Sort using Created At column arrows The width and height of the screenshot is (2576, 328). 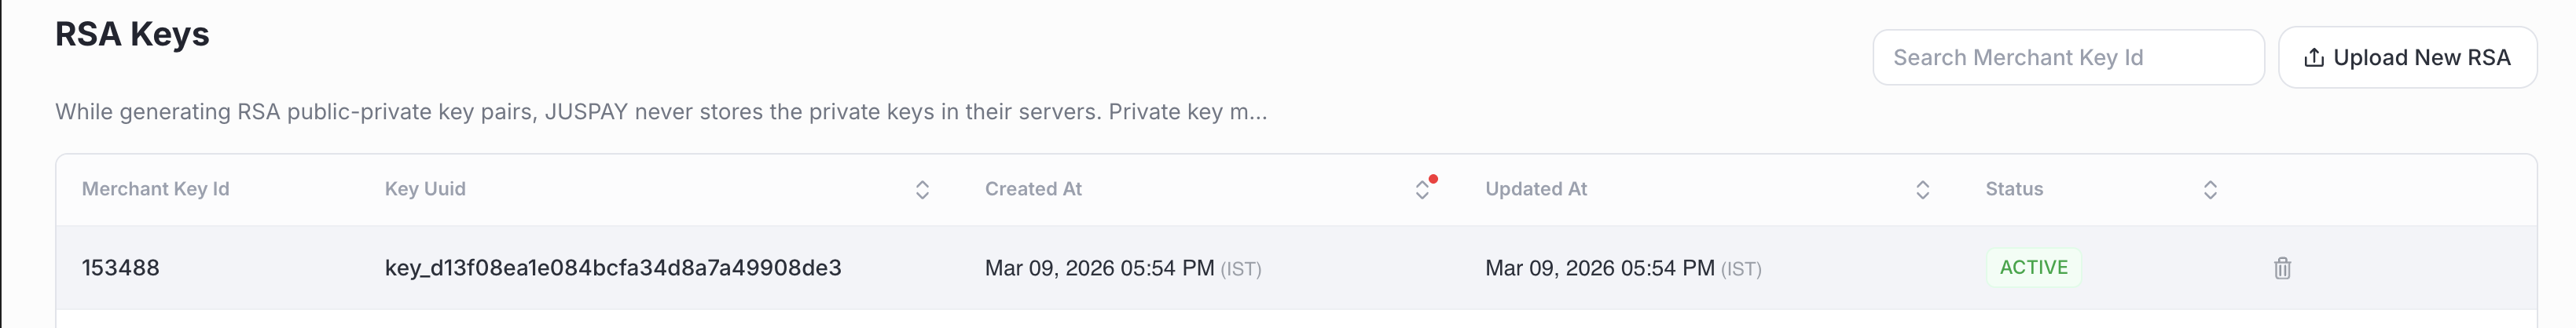1422,190
